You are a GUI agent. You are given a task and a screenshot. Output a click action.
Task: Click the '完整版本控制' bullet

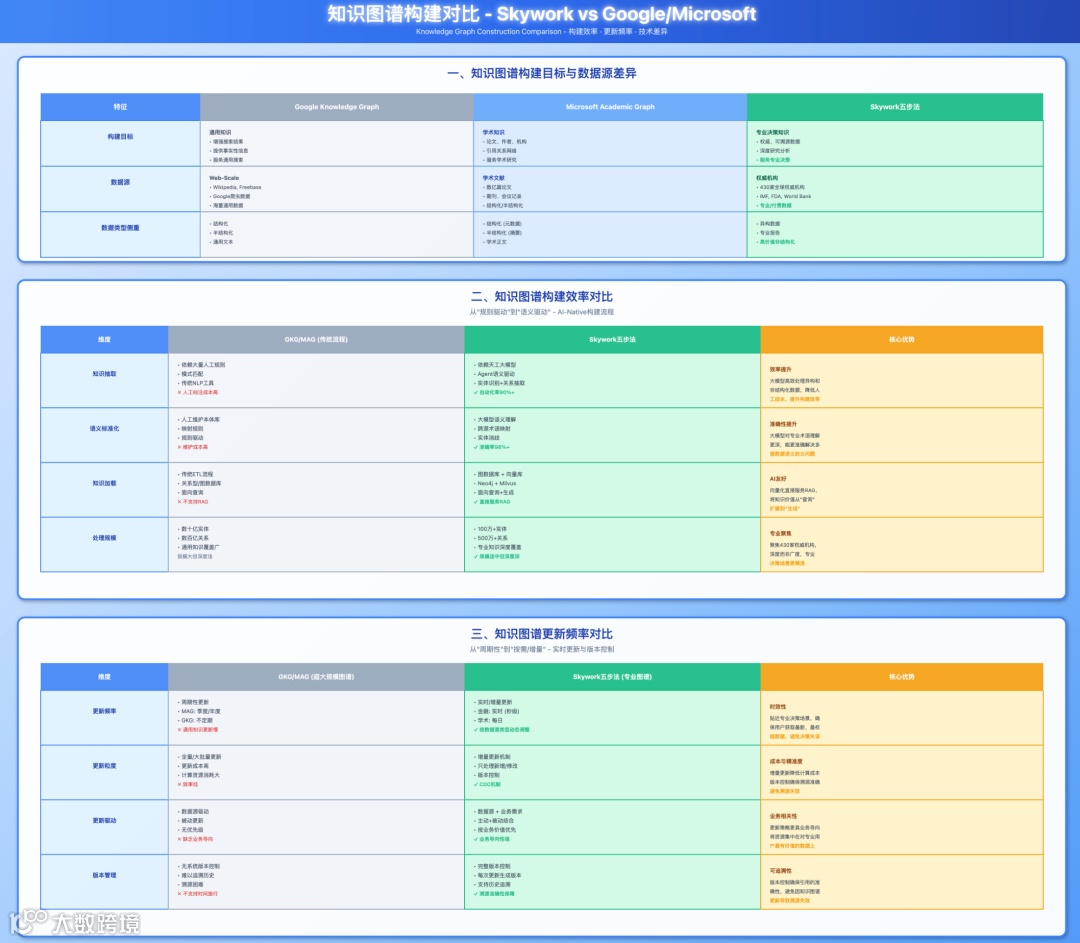(x=492, y=867)
